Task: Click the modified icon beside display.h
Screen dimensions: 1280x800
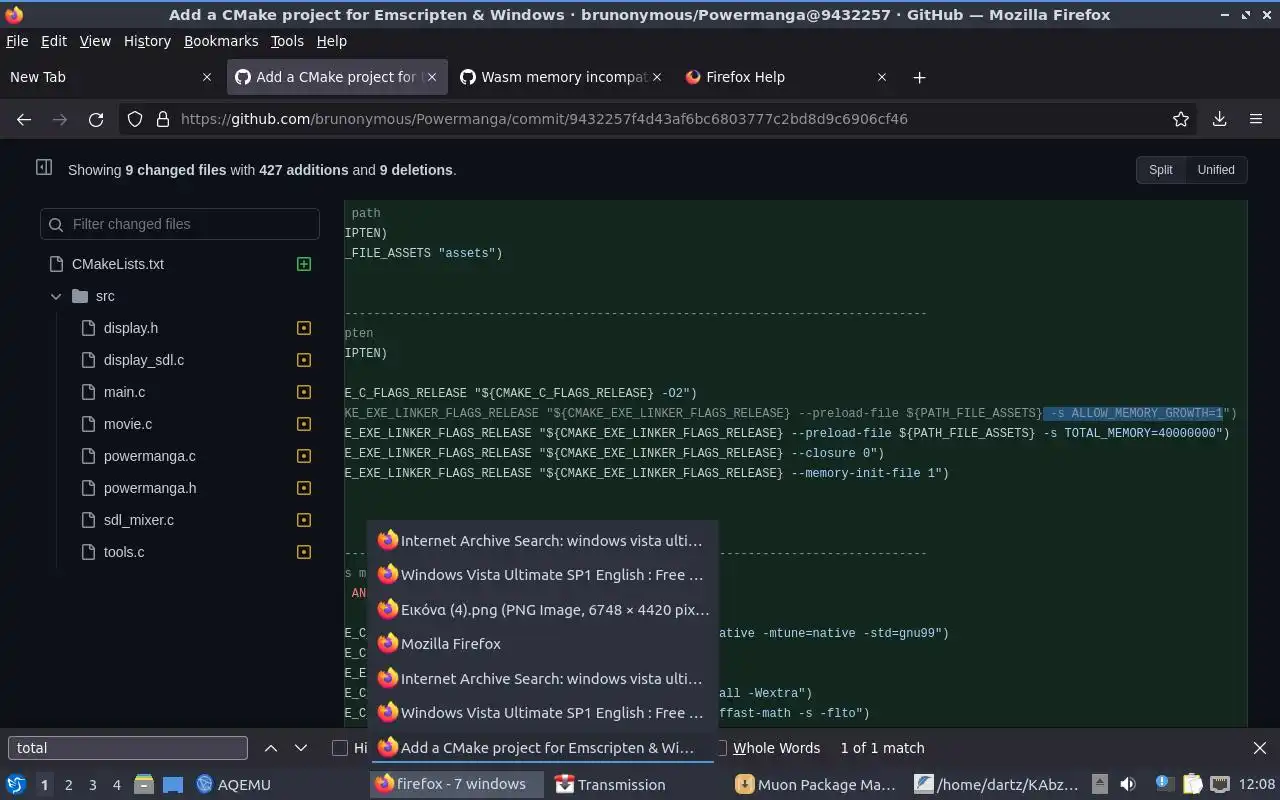Action: click(x=304, y=328)
